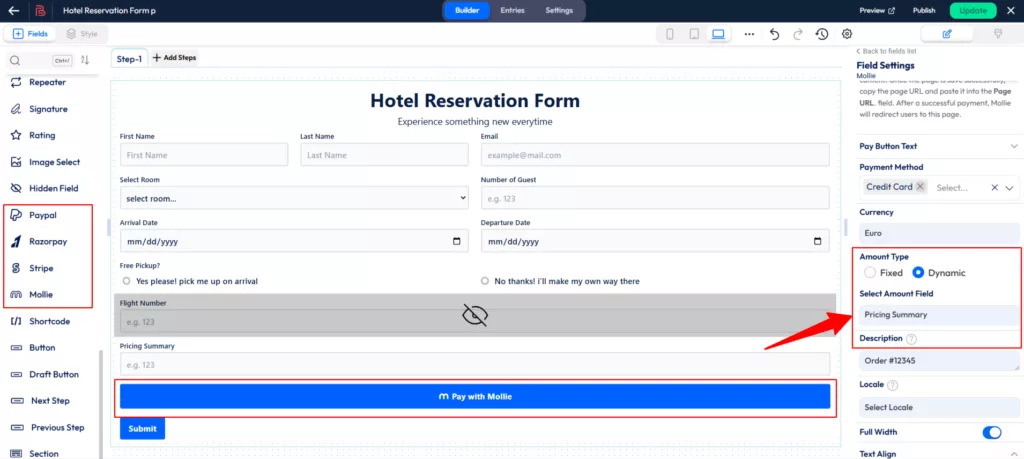Remove the Credit Card tag
Image resolution: width=1024 pixels, height=459 pixels.
click(920, 187)
